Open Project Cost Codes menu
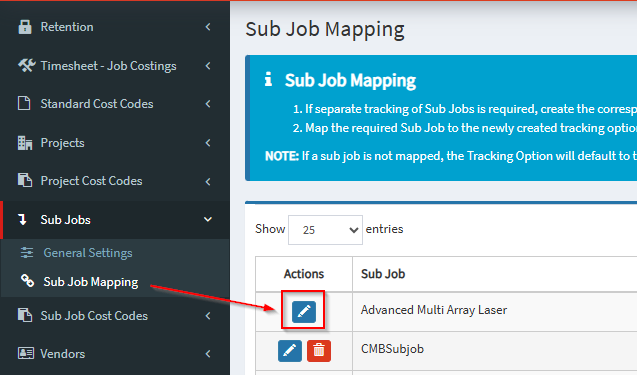Screen dimensions: 637x375 tap(115, 181)
